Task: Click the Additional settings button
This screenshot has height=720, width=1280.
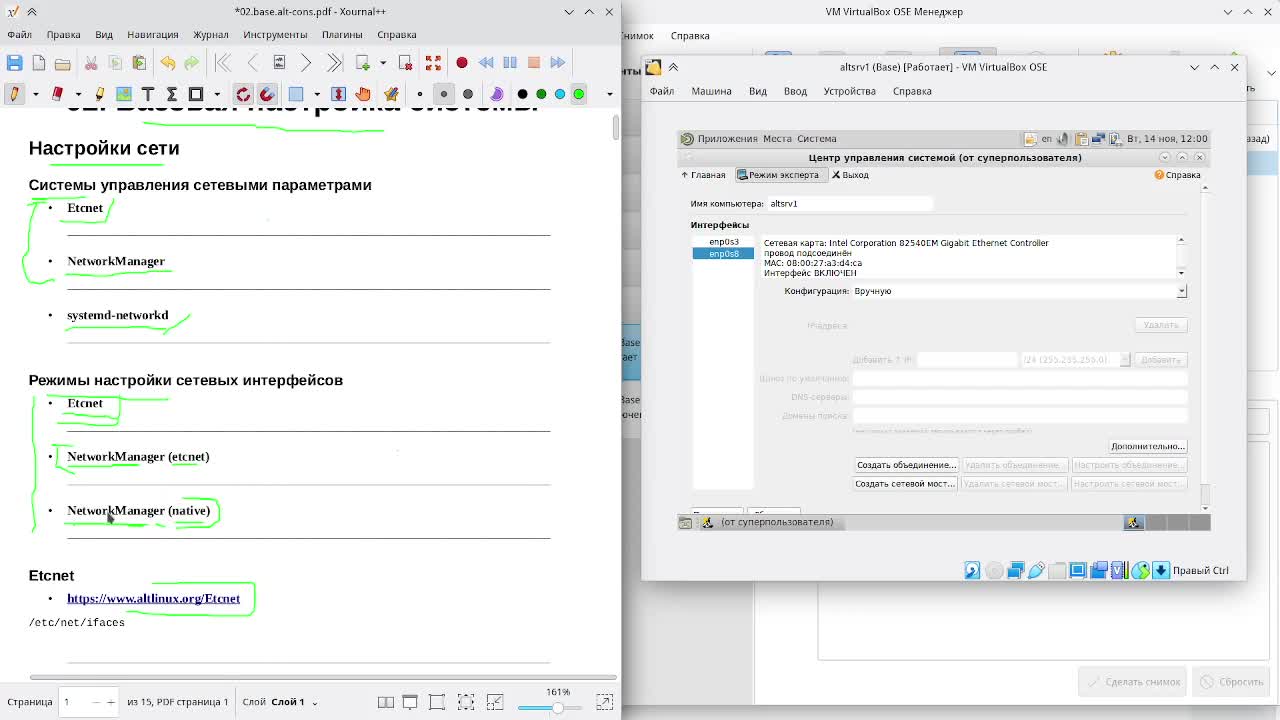Action: (1148, 446)
